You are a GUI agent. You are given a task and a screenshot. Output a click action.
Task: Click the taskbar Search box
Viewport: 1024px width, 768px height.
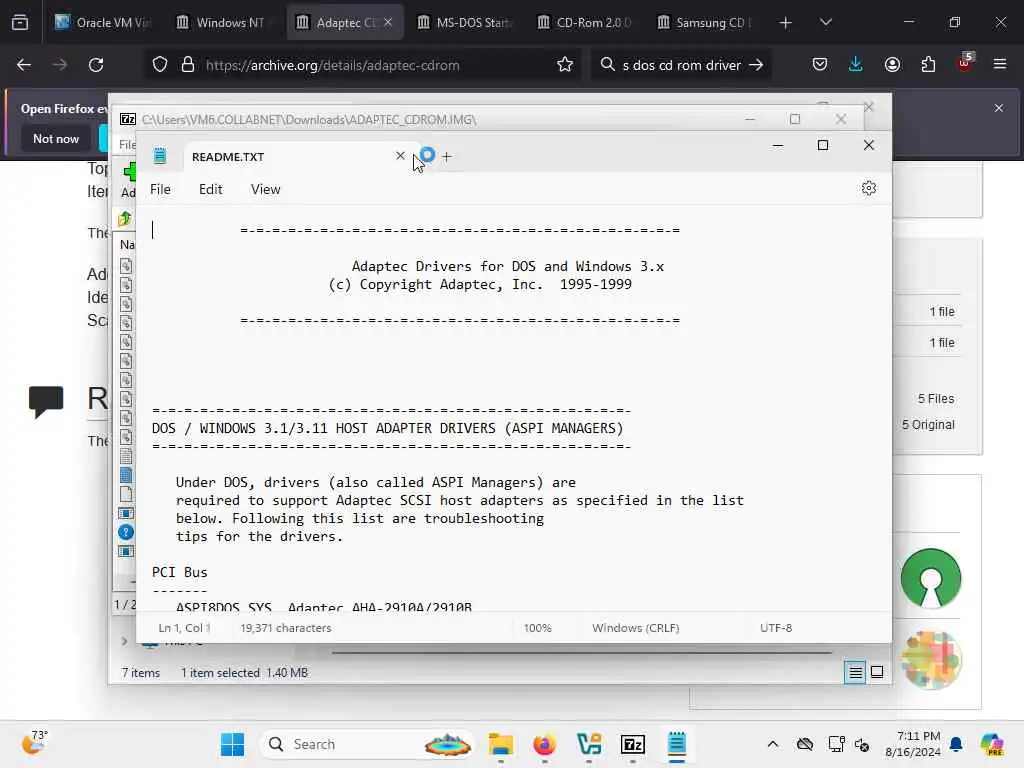click(x=366, y=744)
